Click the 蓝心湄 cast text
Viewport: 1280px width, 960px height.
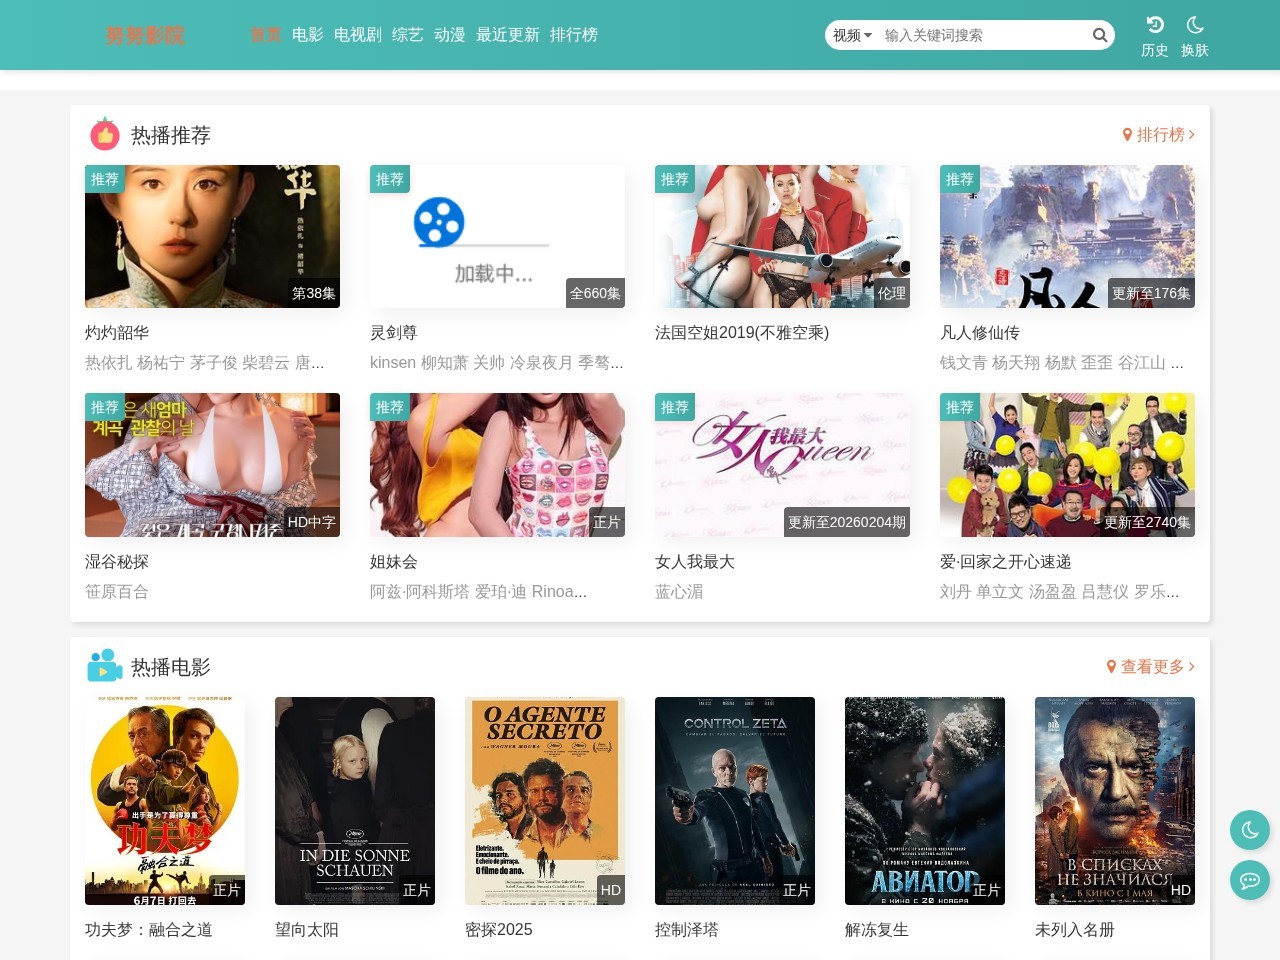[x=679, y=592]
